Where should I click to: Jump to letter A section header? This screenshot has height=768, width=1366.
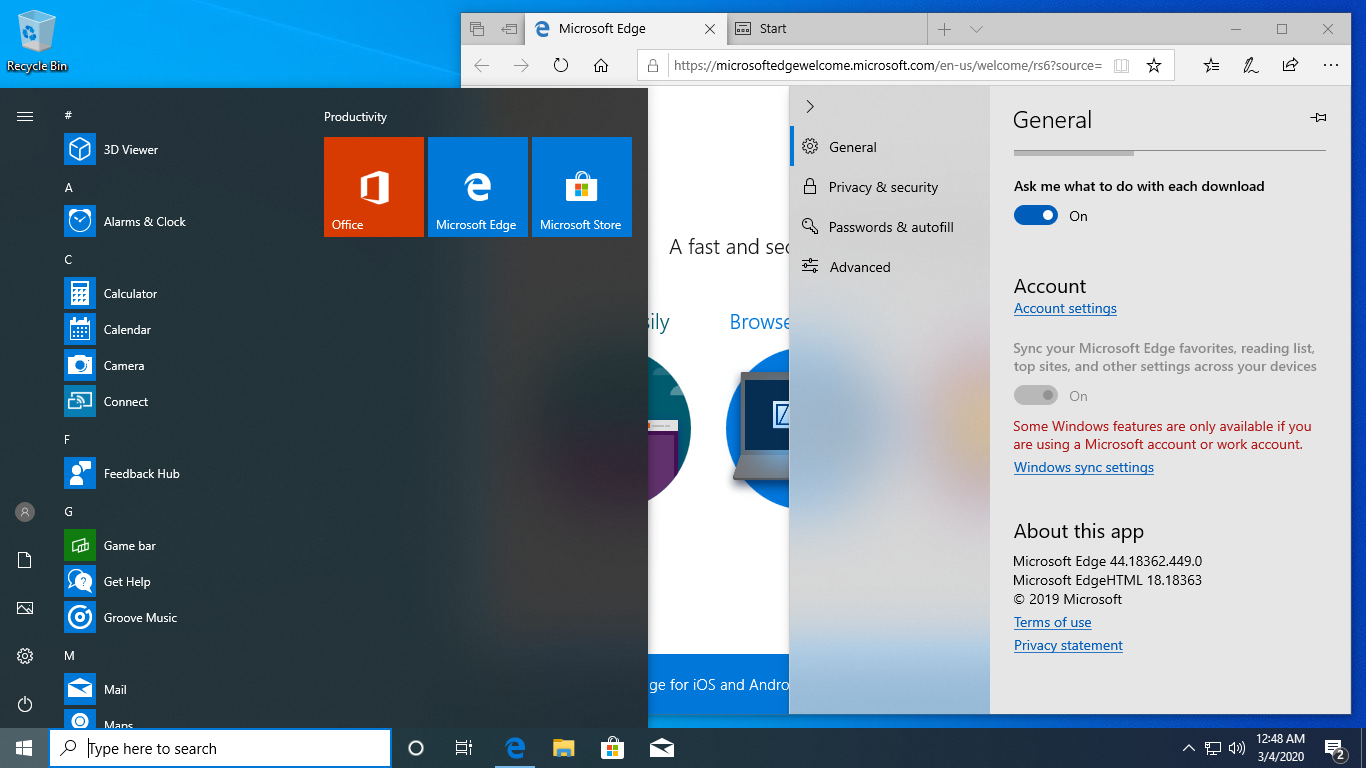(69, 188)
